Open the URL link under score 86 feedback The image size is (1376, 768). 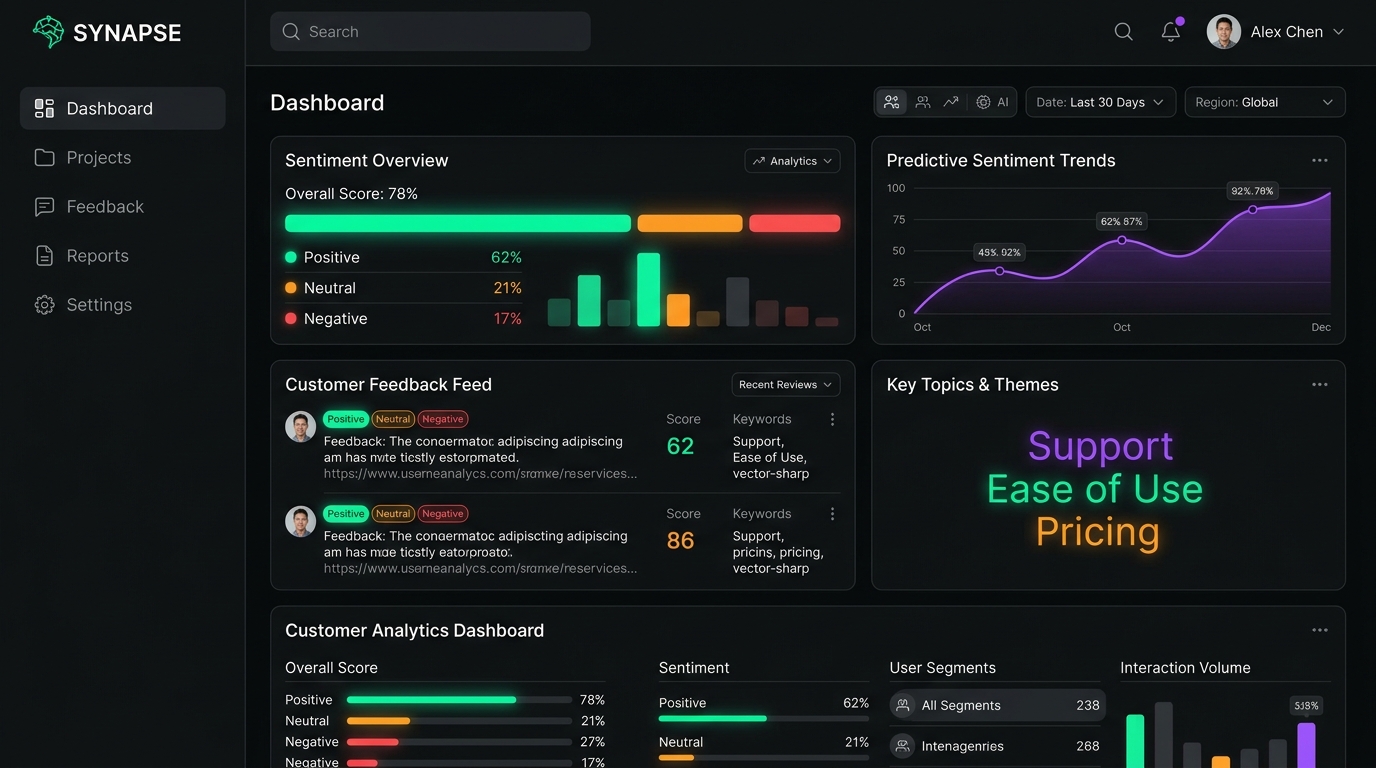pyautogui.click(x=480, y=568)
